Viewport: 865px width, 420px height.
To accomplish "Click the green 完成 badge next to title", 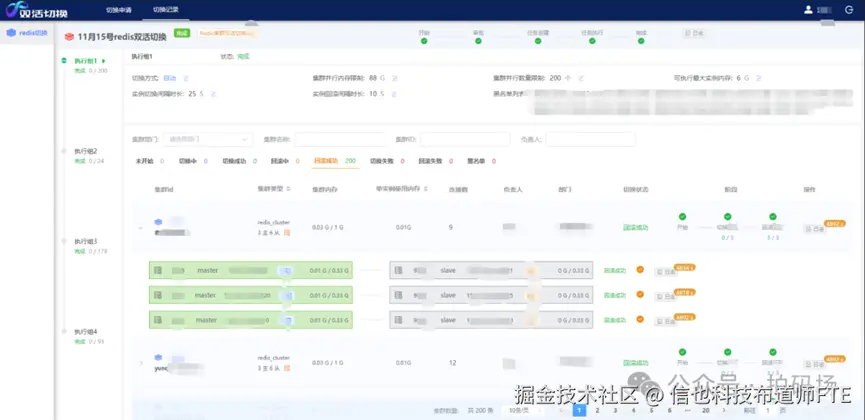I will pyautogui.click(x=182, y=33).
